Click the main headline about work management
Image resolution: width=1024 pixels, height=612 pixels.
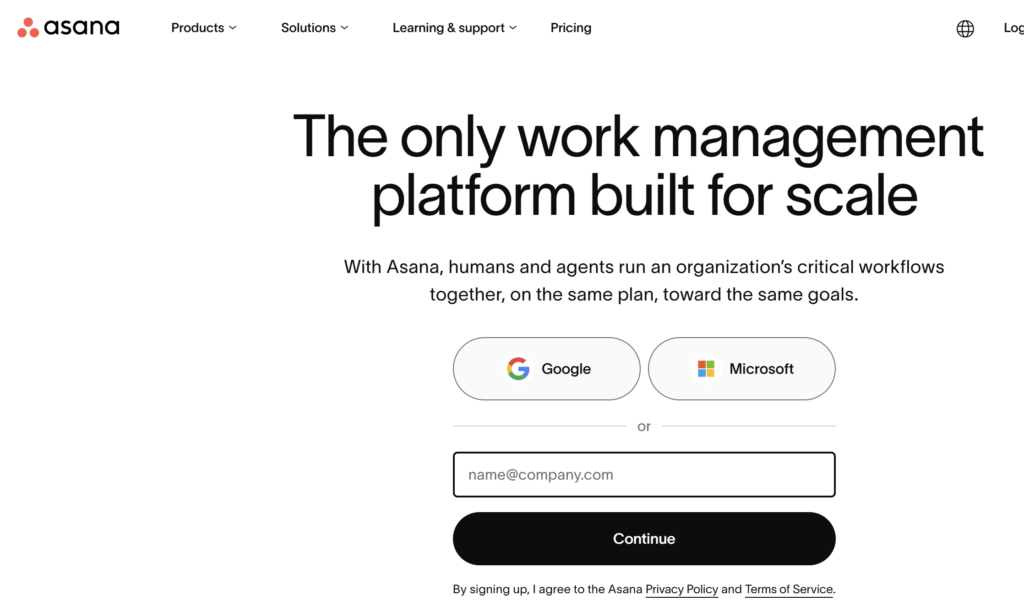click(x=638, y=166)
